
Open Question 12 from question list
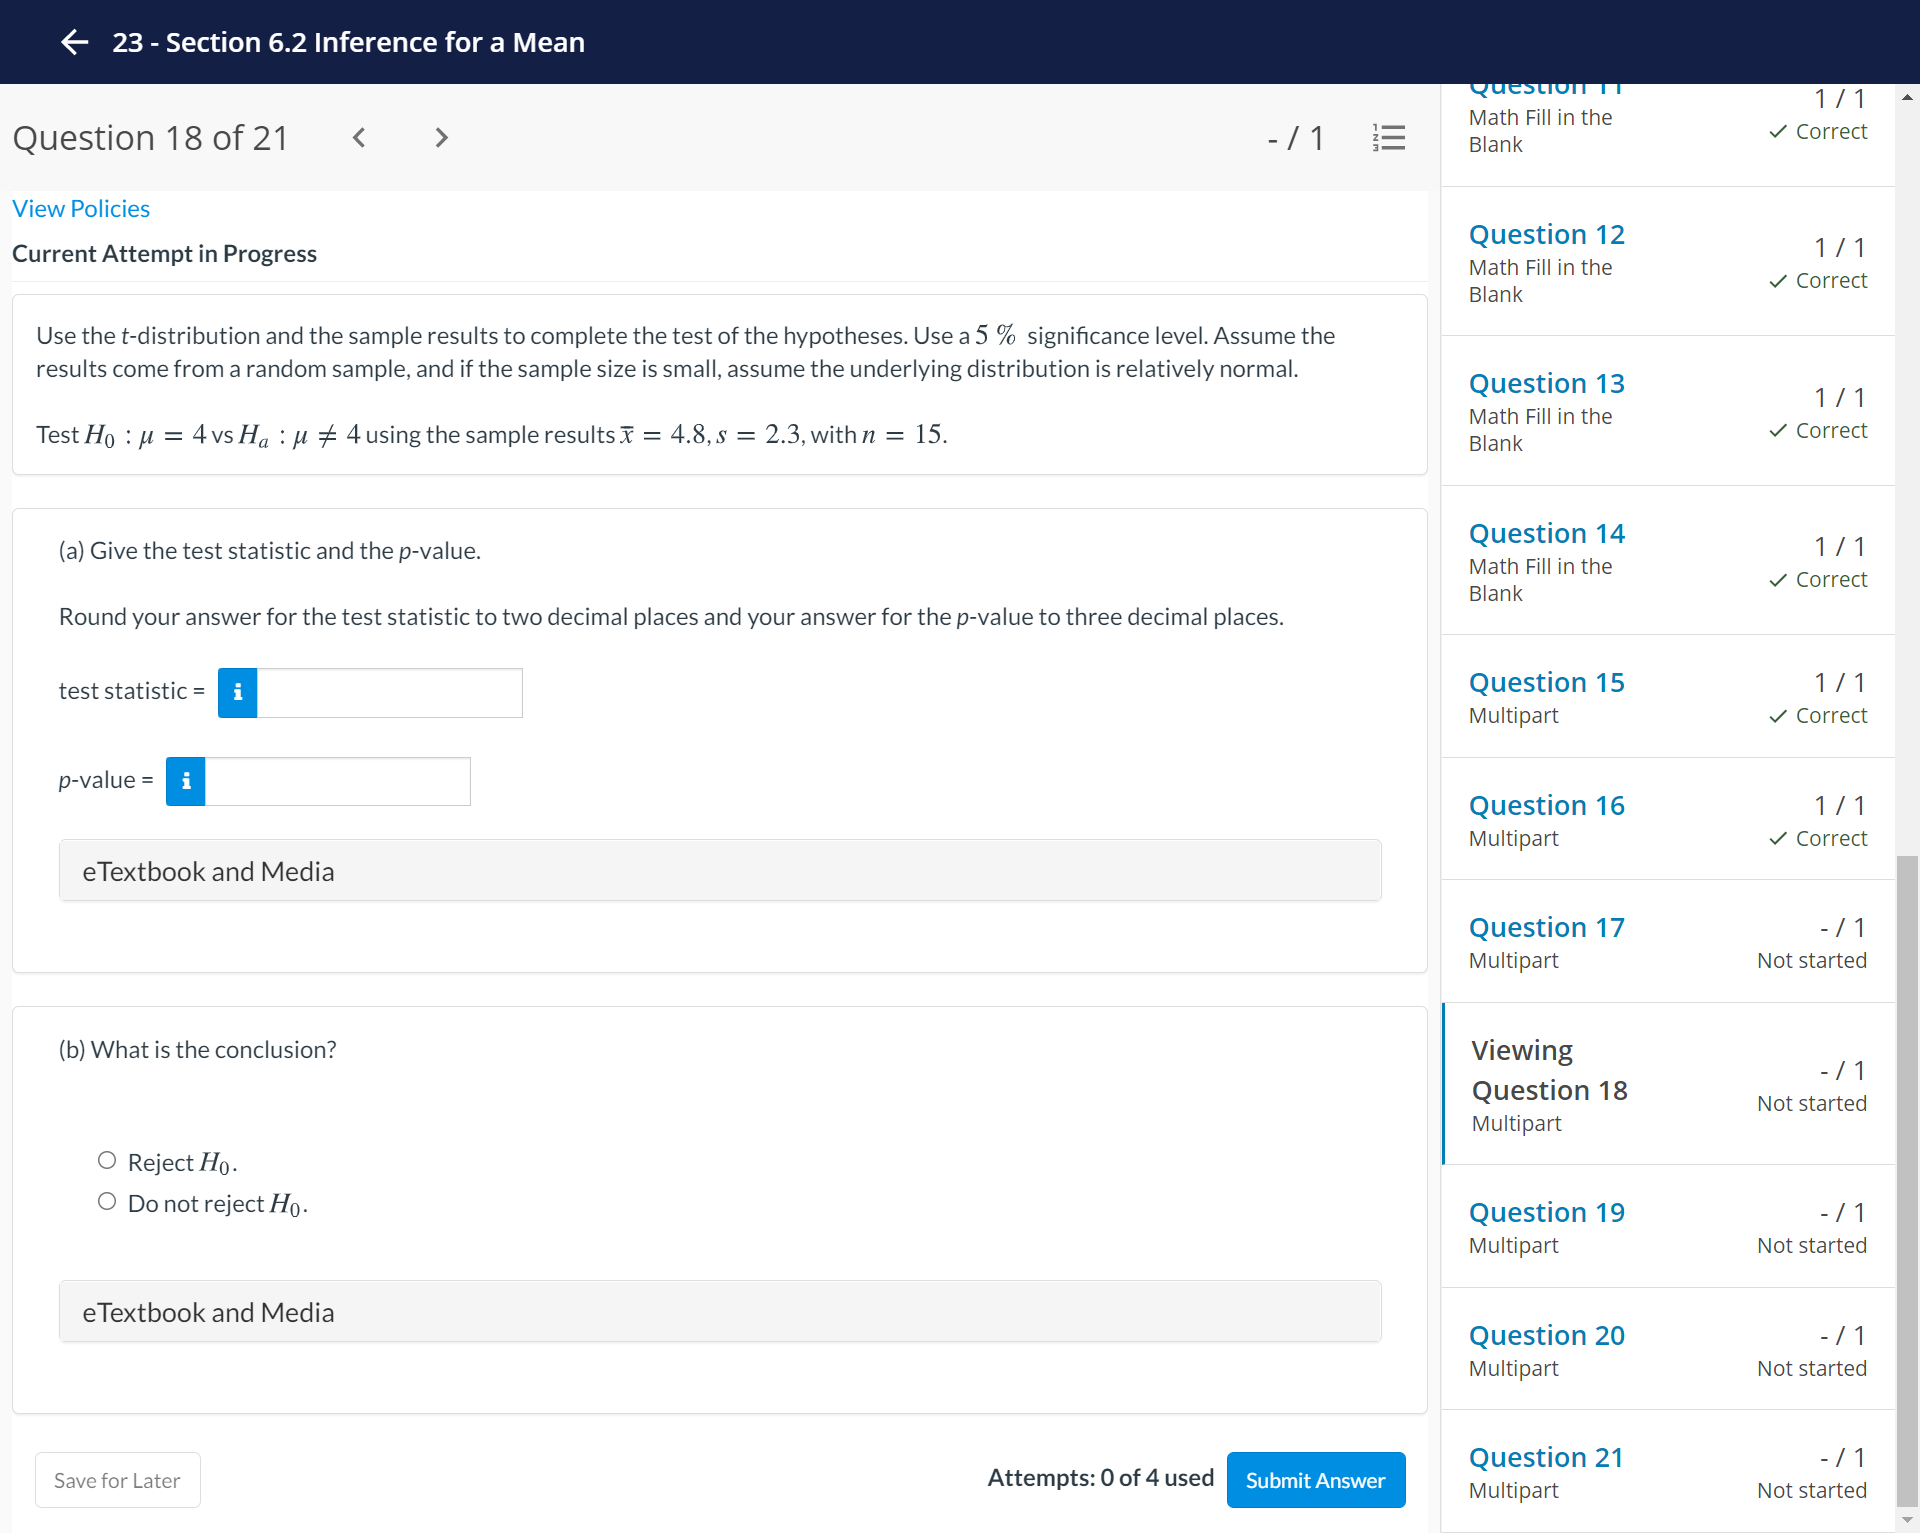tap(1546, 234)
